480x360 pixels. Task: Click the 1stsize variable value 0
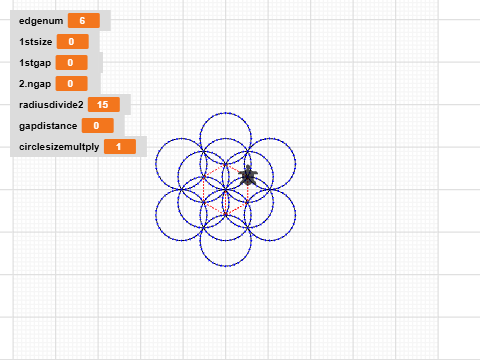click(x=73, y=42)
